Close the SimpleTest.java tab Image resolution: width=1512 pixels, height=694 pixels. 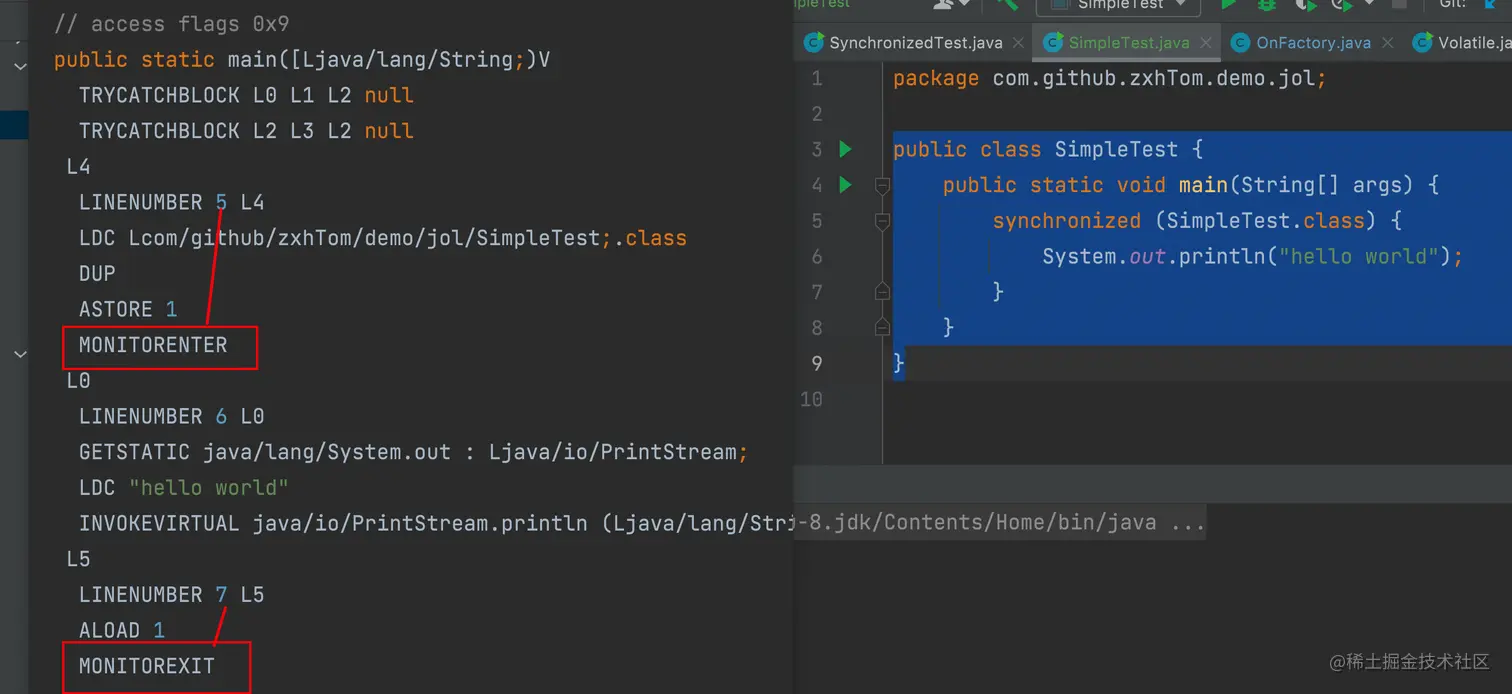coord(1206,43)
